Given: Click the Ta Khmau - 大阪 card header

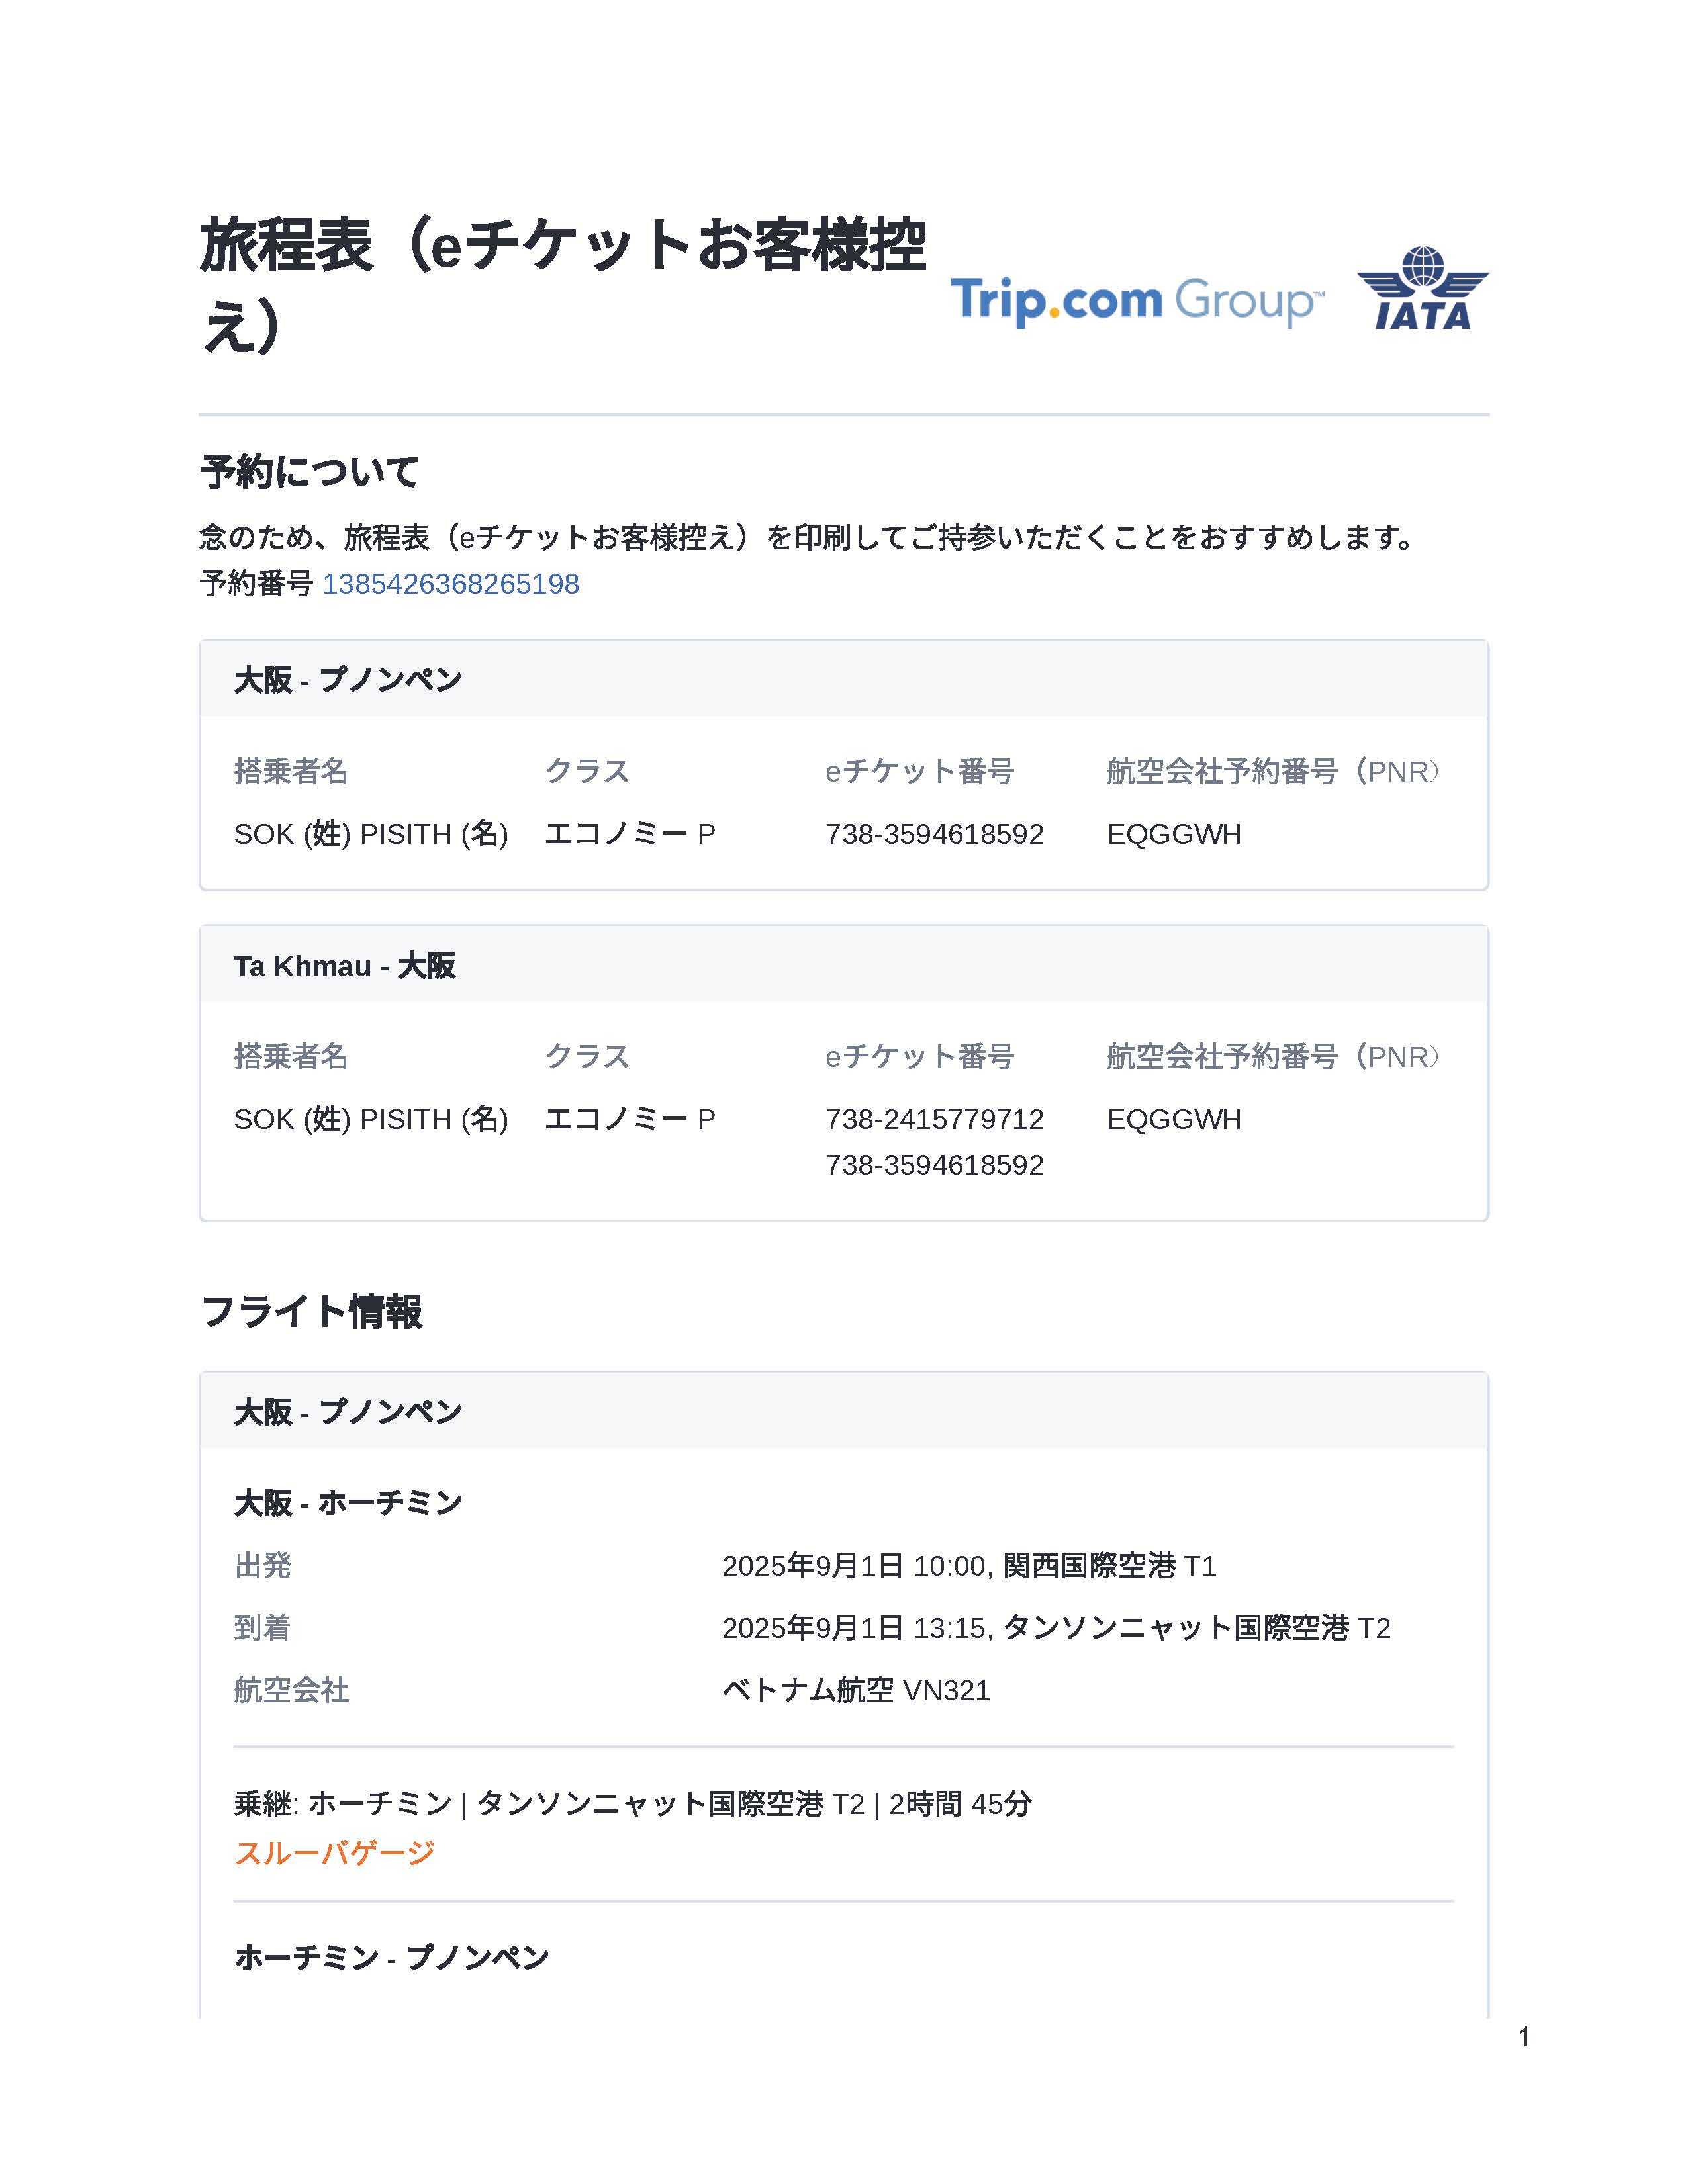Looking at the screenshot, I should click(345, 965).
